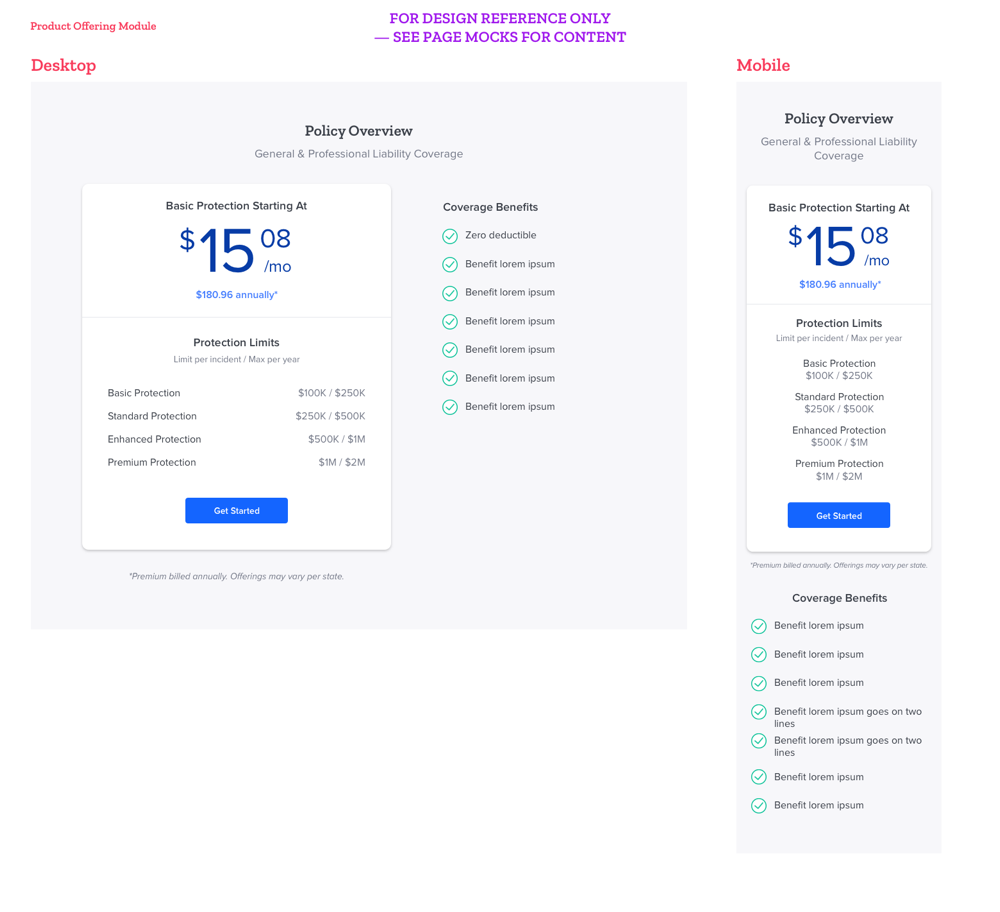The width and height of the screenshot is (1000, 912).
Task: Click mobile Enhanced Protection entry
Action: pos(839,436)
